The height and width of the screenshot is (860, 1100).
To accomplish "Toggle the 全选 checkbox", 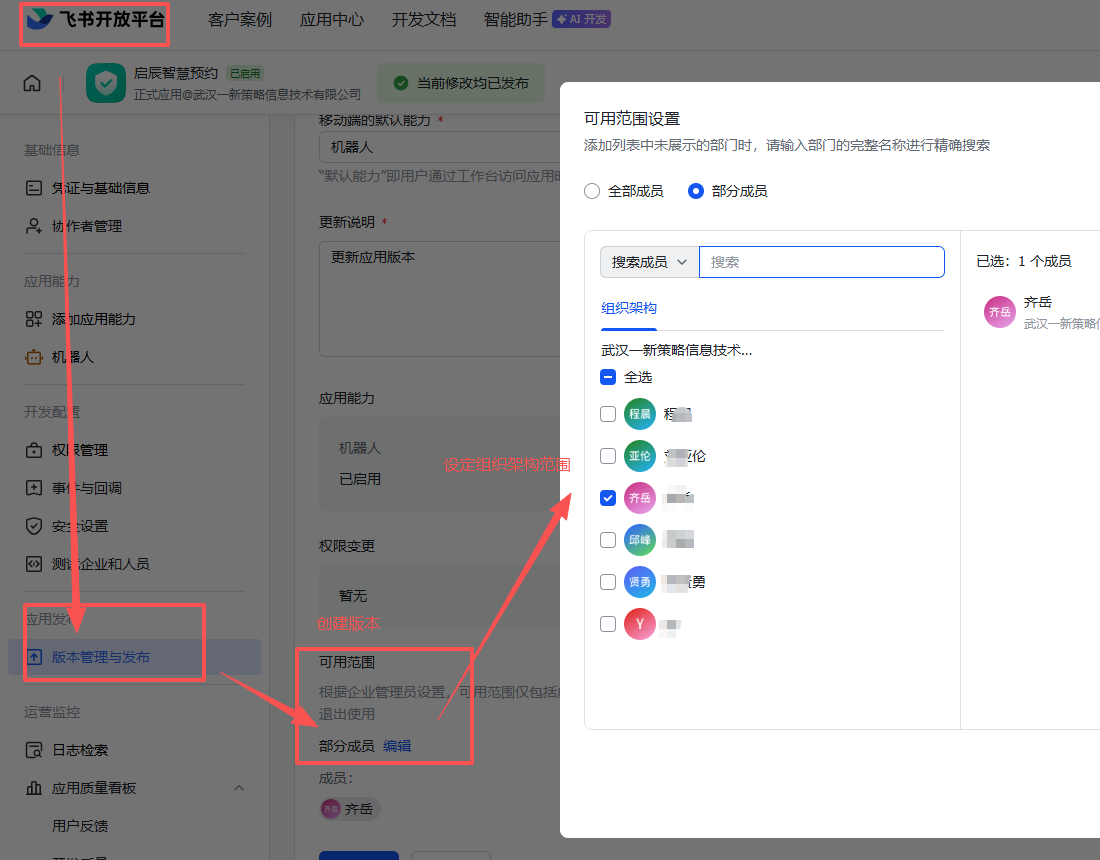I will click(608, 377).
